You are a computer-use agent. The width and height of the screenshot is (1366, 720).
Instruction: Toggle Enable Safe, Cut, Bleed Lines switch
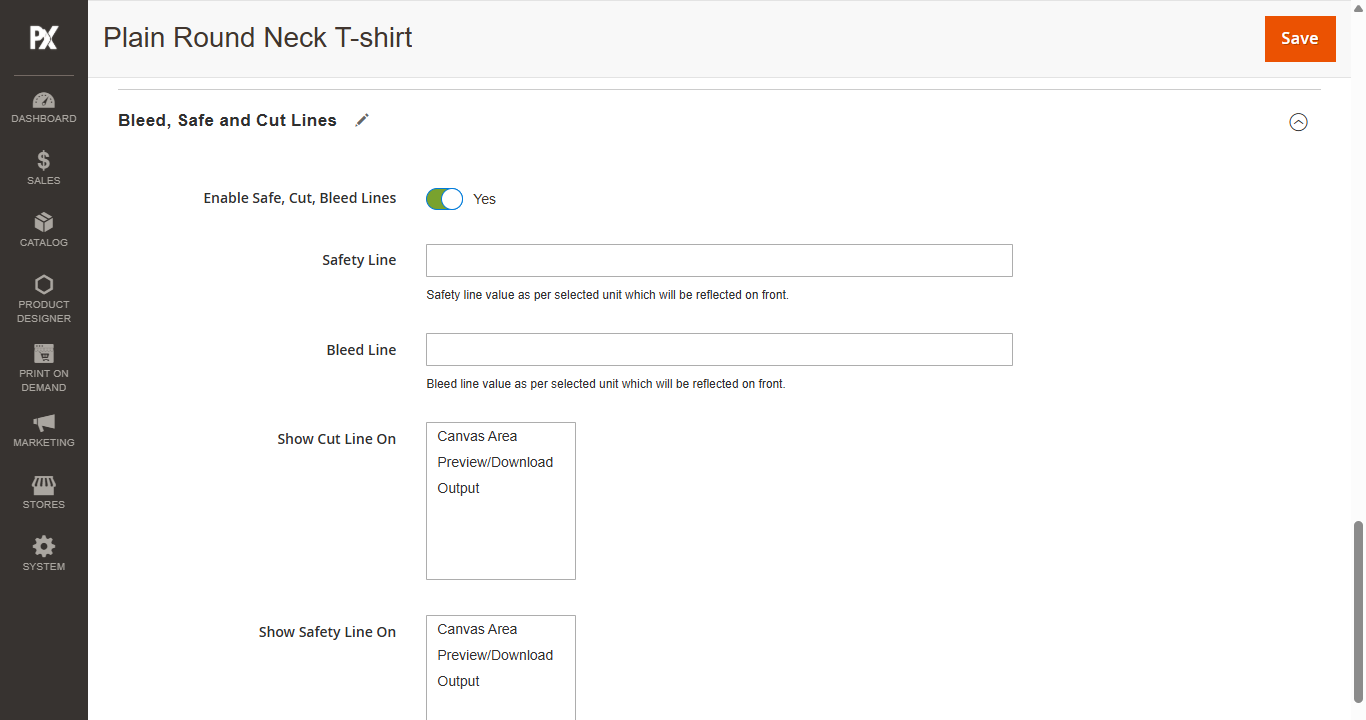click(x=445, y=199)
